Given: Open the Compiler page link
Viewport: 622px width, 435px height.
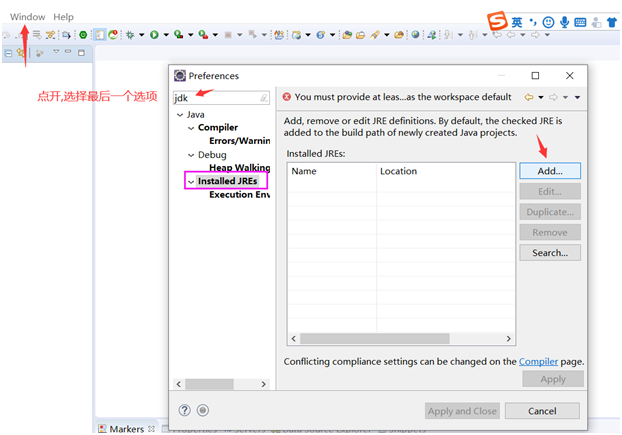Looking at the screenshot, I should click(x=538, y=362).
